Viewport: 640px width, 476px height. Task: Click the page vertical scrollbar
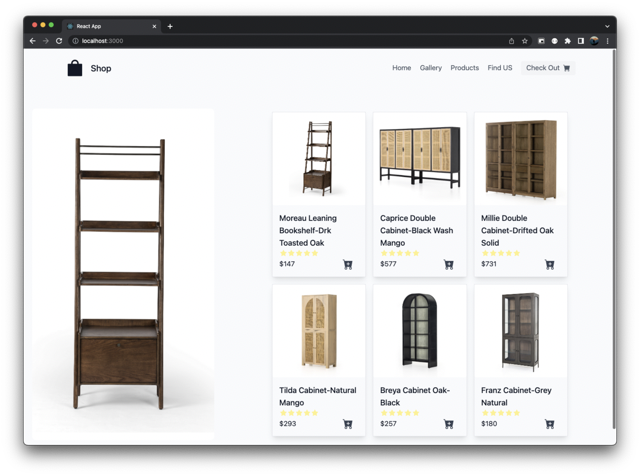614,239
